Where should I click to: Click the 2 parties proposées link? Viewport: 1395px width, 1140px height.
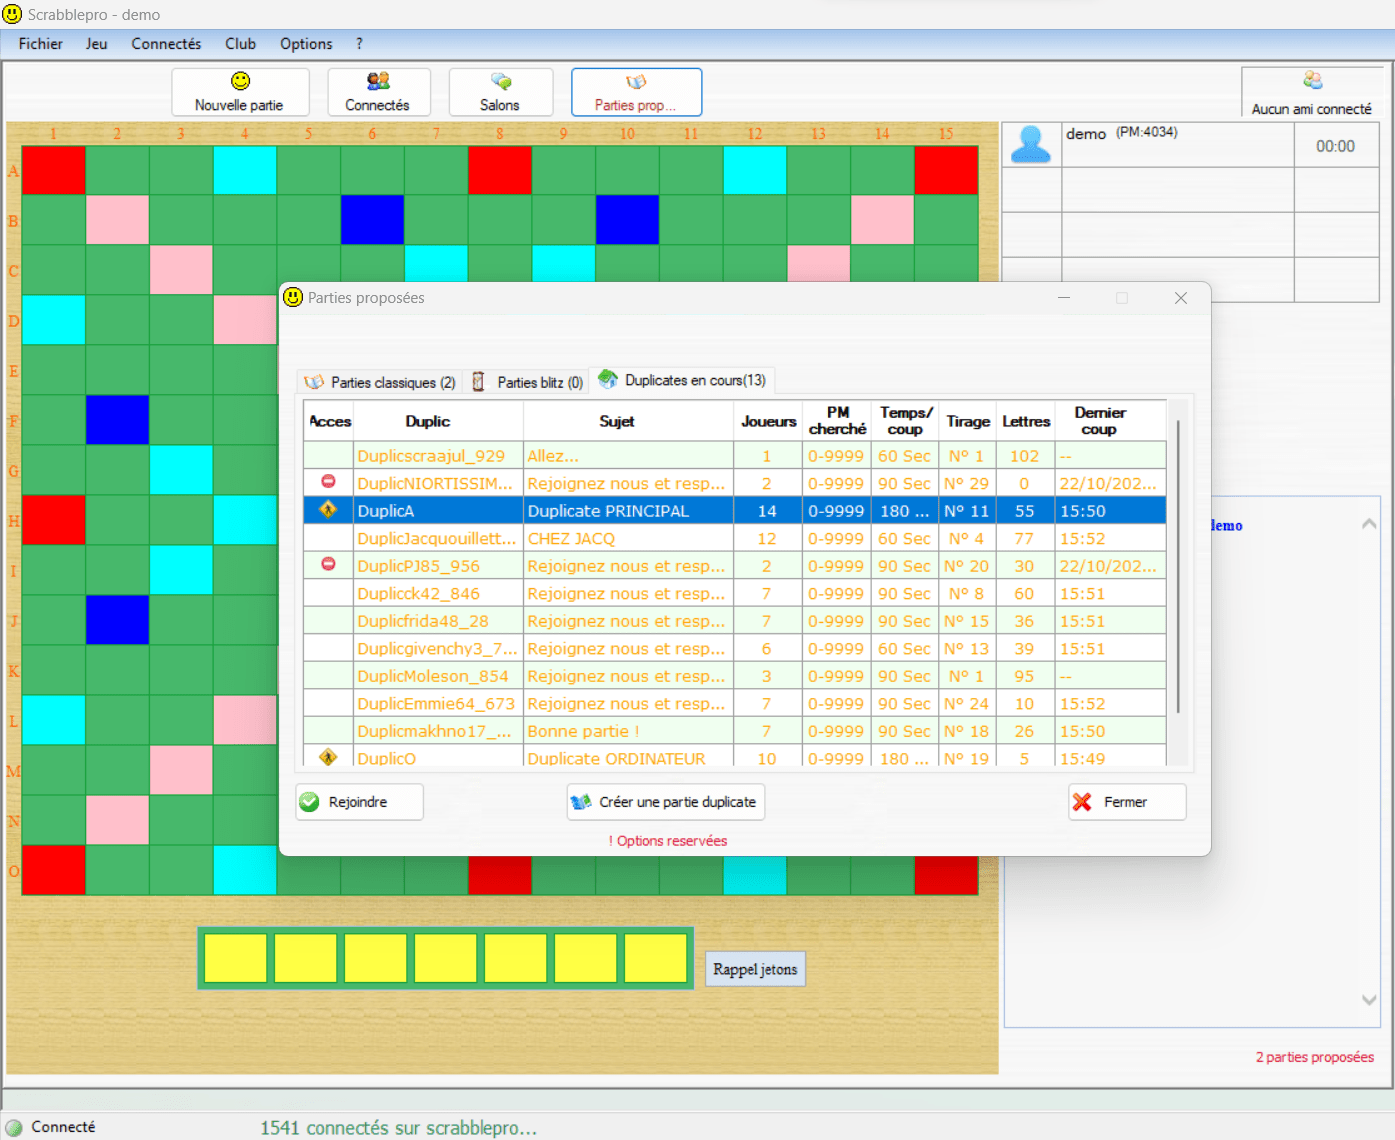click(x=1315, y=1057)
